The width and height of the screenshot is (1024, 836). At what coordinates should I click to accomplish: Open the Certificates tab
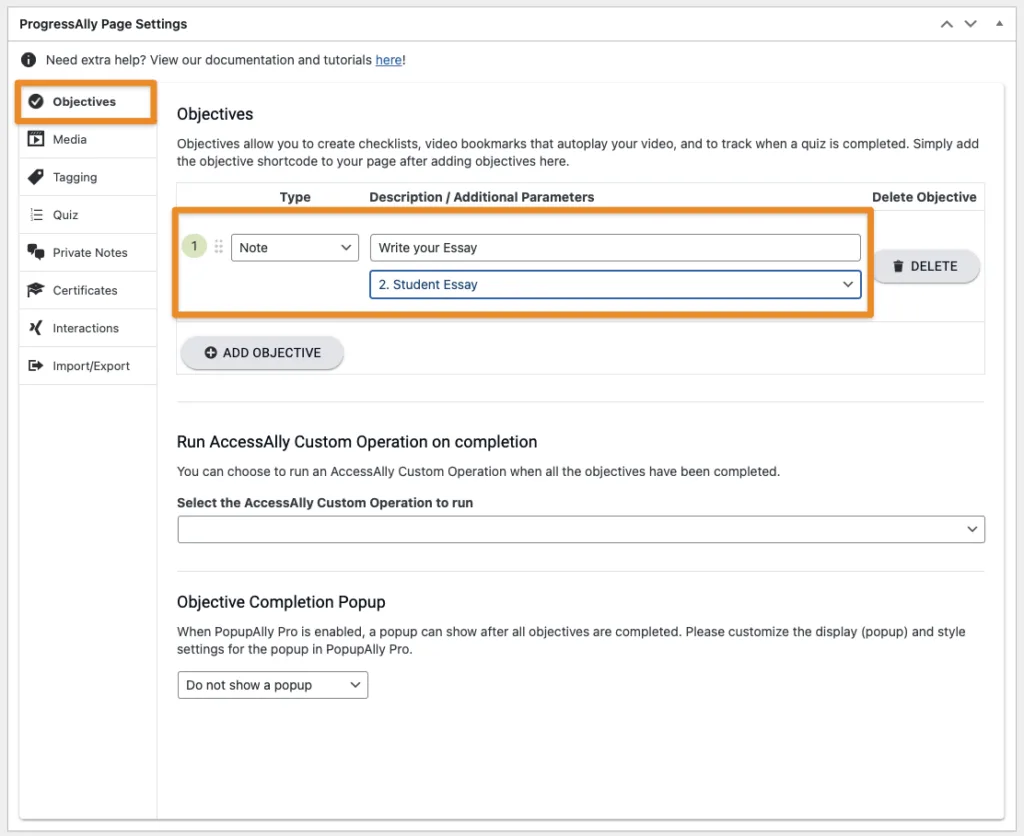(88, 291)
